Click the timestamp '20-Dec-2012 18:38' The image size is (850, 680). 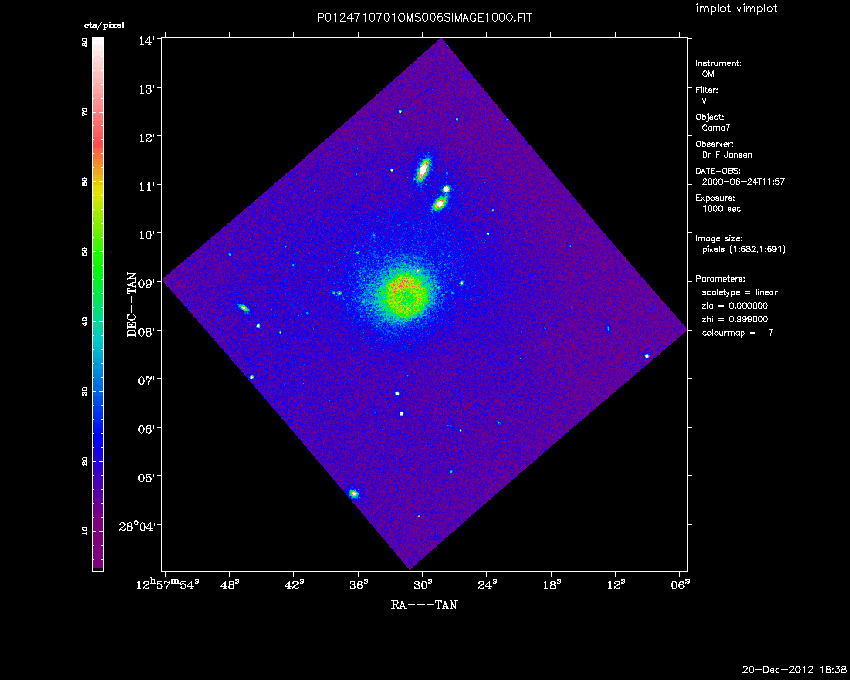pos(794,669)
